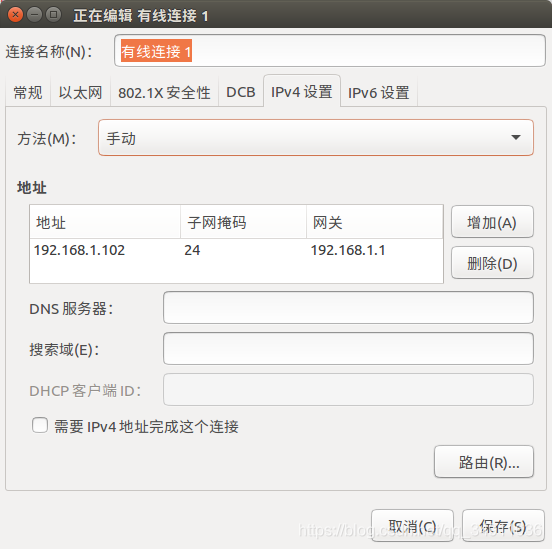Switch to 802.1X 安全性 tab
This screenshot has width=552, height=549.
(x=164, y=92)
